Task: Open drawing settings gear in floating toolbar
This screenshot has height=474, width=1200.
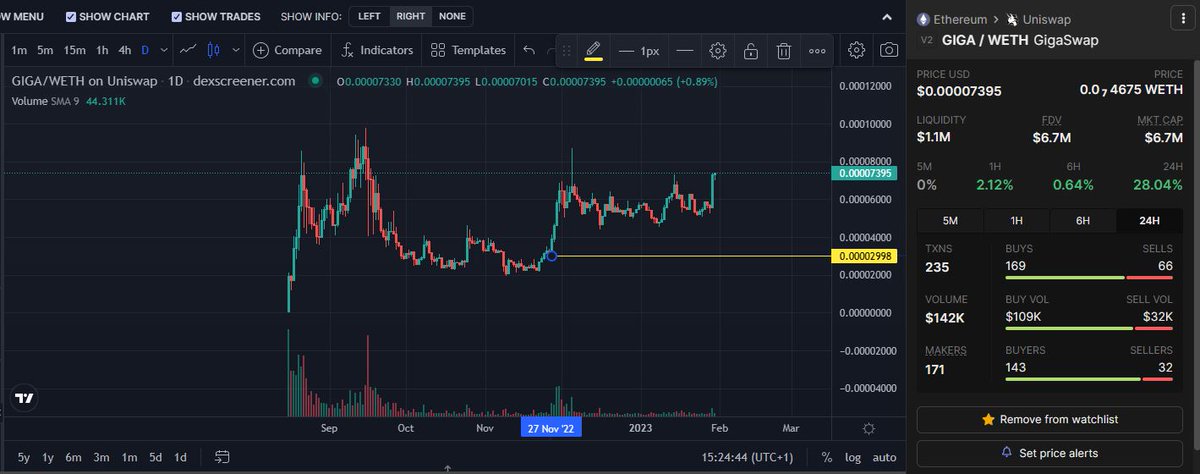Action: 718,50
